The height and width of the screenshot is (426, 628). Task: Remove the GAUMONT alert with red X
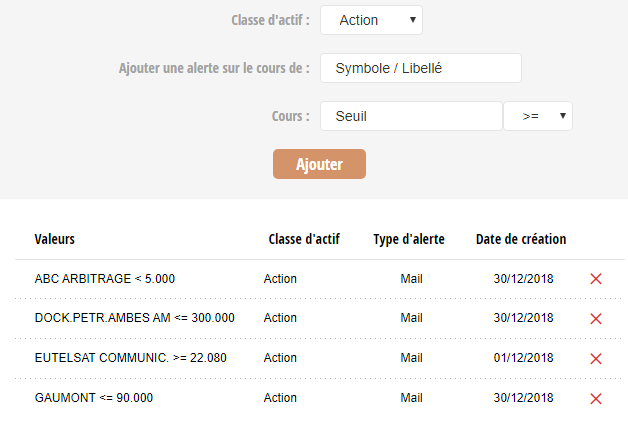point(596,399)
